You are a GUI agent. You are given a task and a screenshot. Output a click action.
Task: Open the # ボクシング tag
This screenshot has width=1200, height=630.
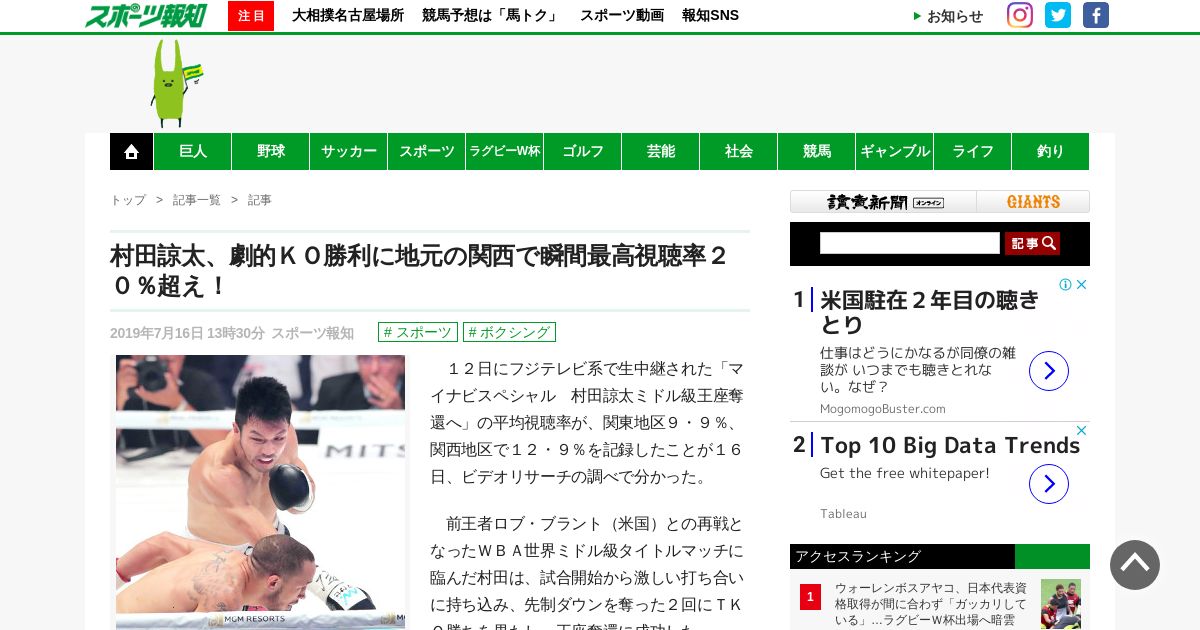[x=509, y=332]
